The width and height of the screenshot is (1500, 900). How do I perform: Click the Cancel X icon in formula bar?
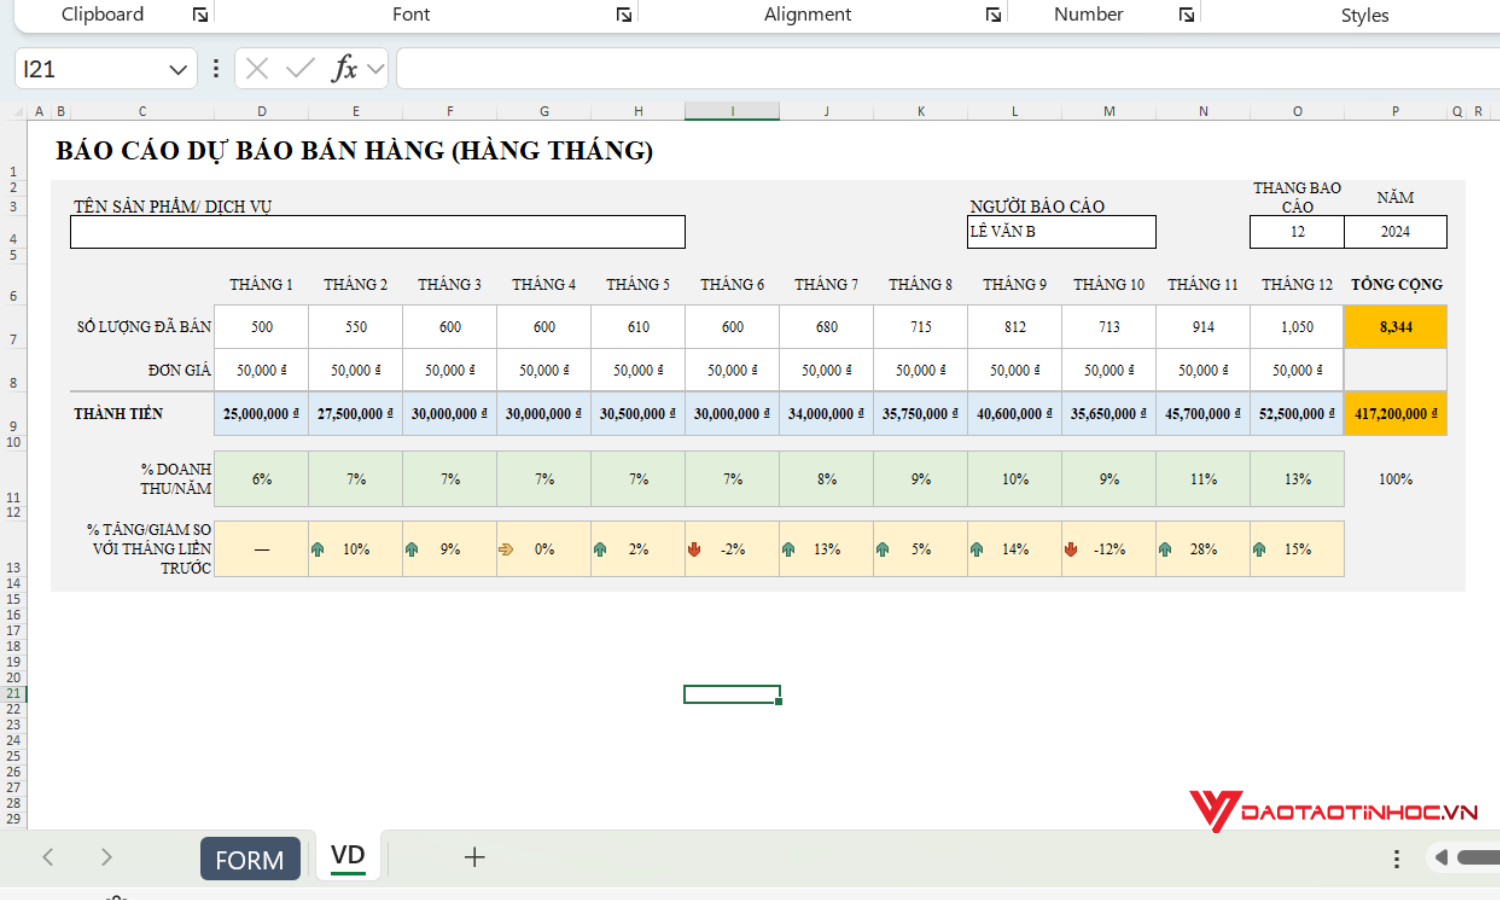(256, 68)
